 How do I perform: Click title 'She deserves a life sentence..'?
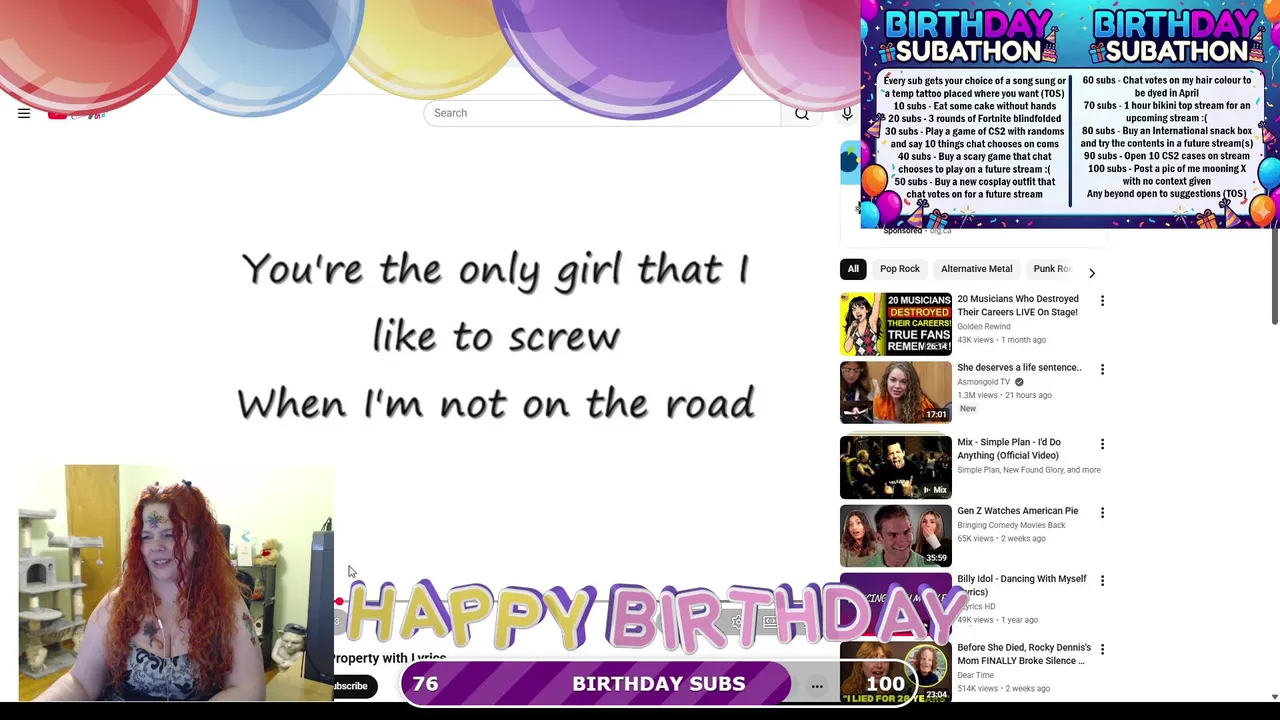pyautogui.click(x=1019, y=367)
